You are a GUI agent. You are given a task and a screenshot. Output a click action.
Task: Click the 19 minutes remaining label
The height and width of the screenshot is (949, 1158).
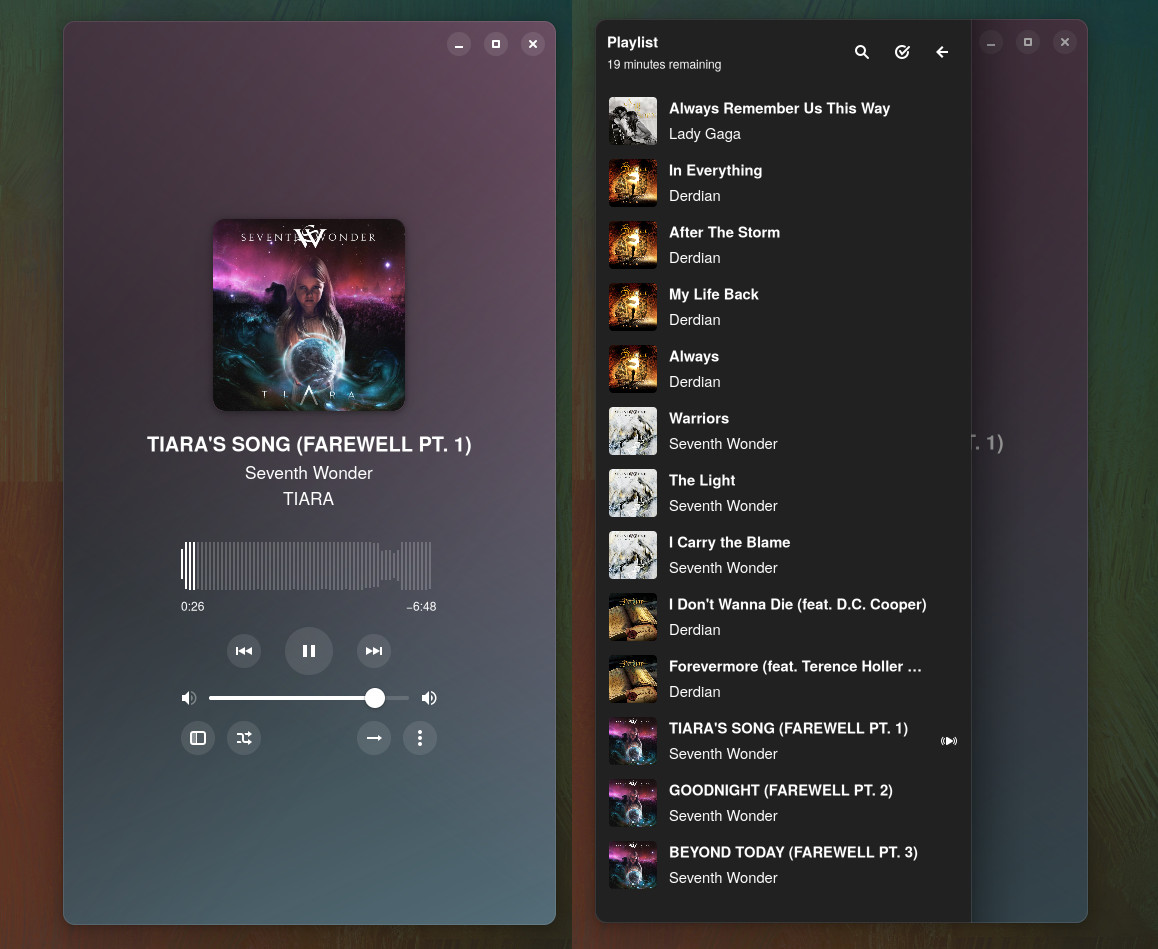click(664, 65)
